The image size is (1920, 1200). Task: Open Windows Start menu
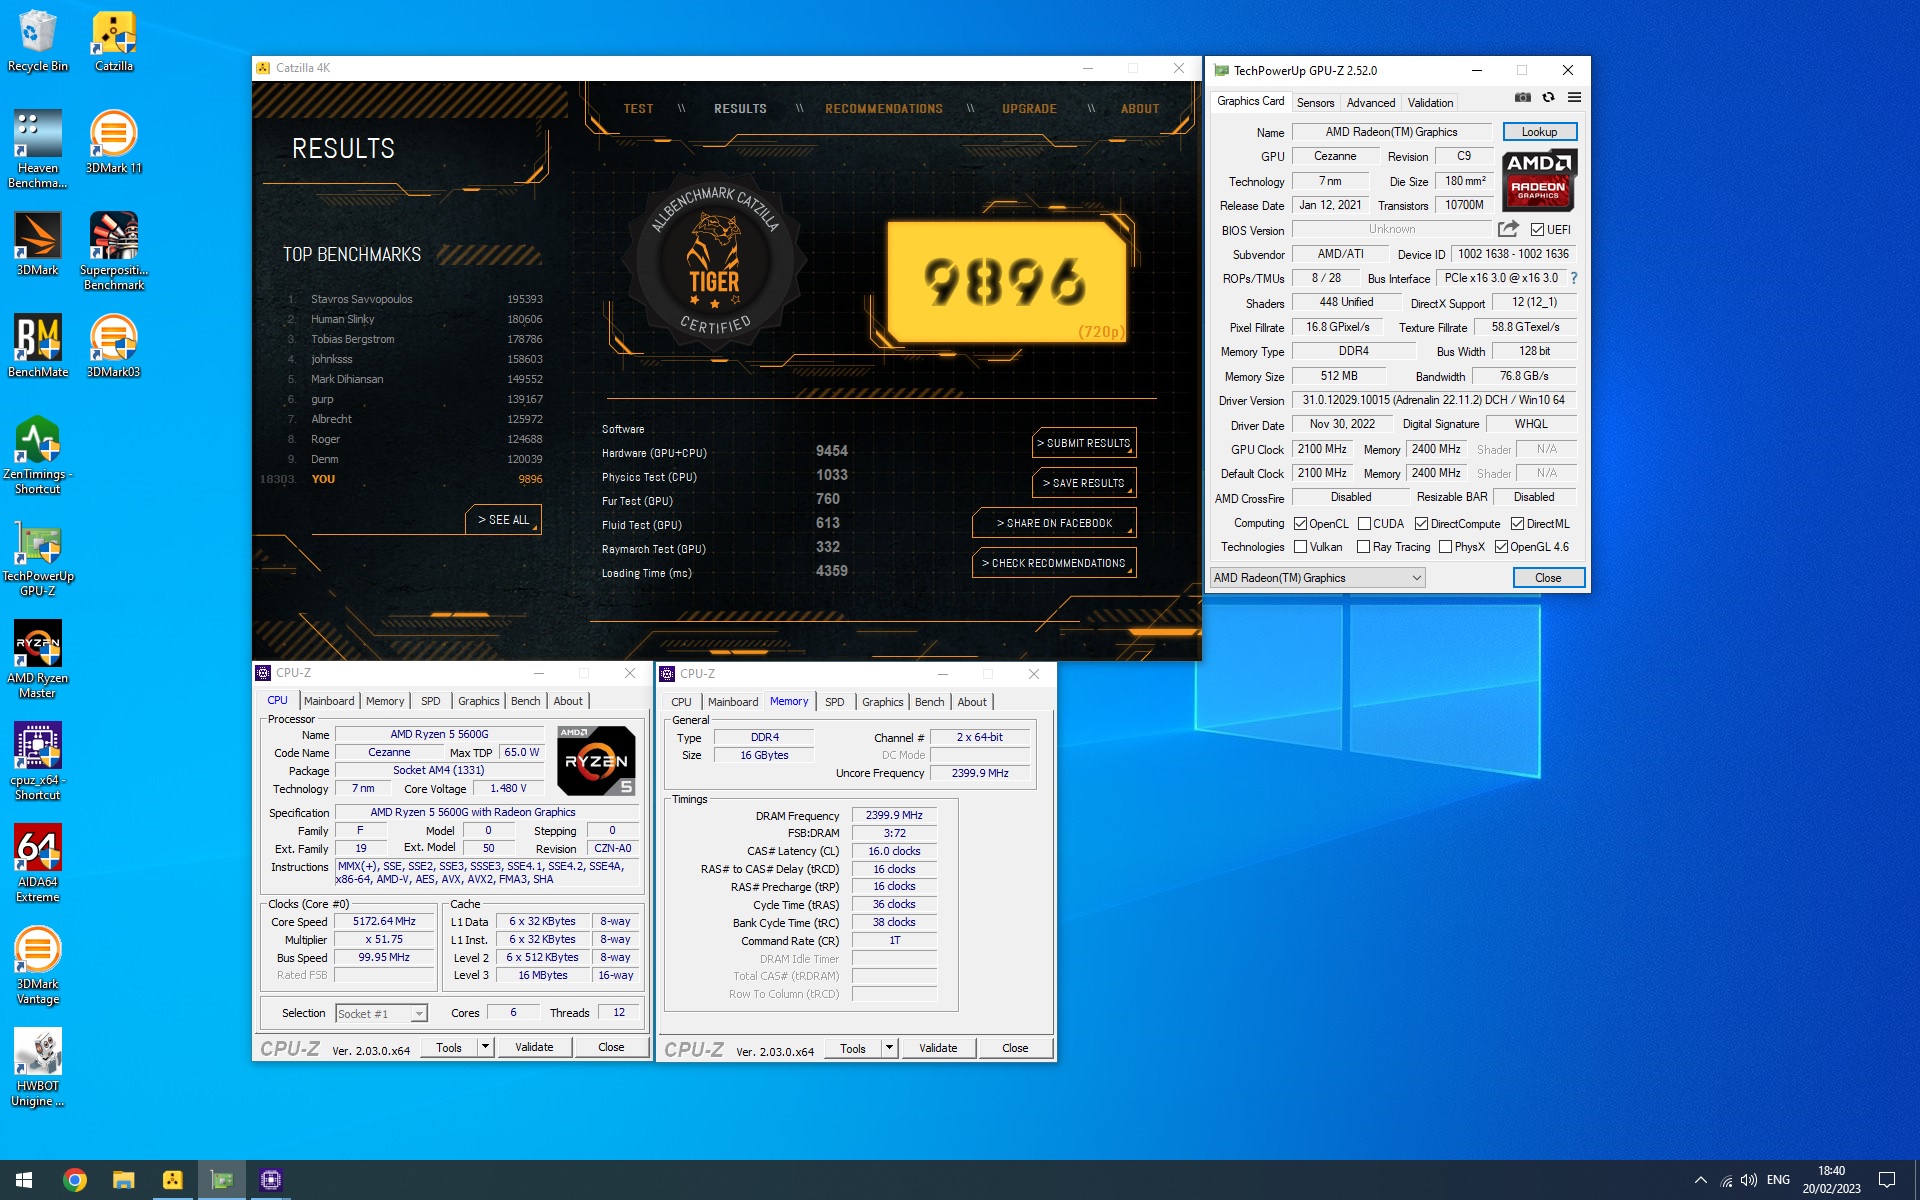tap(24, 1180)
